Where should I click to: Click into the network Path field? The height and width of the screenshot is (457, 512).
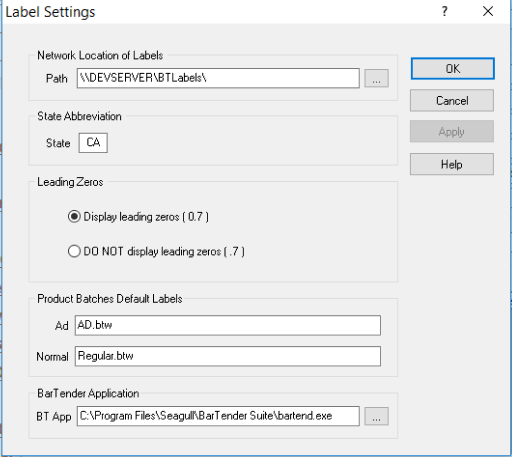pyautogui.click(x=218, y=78)
